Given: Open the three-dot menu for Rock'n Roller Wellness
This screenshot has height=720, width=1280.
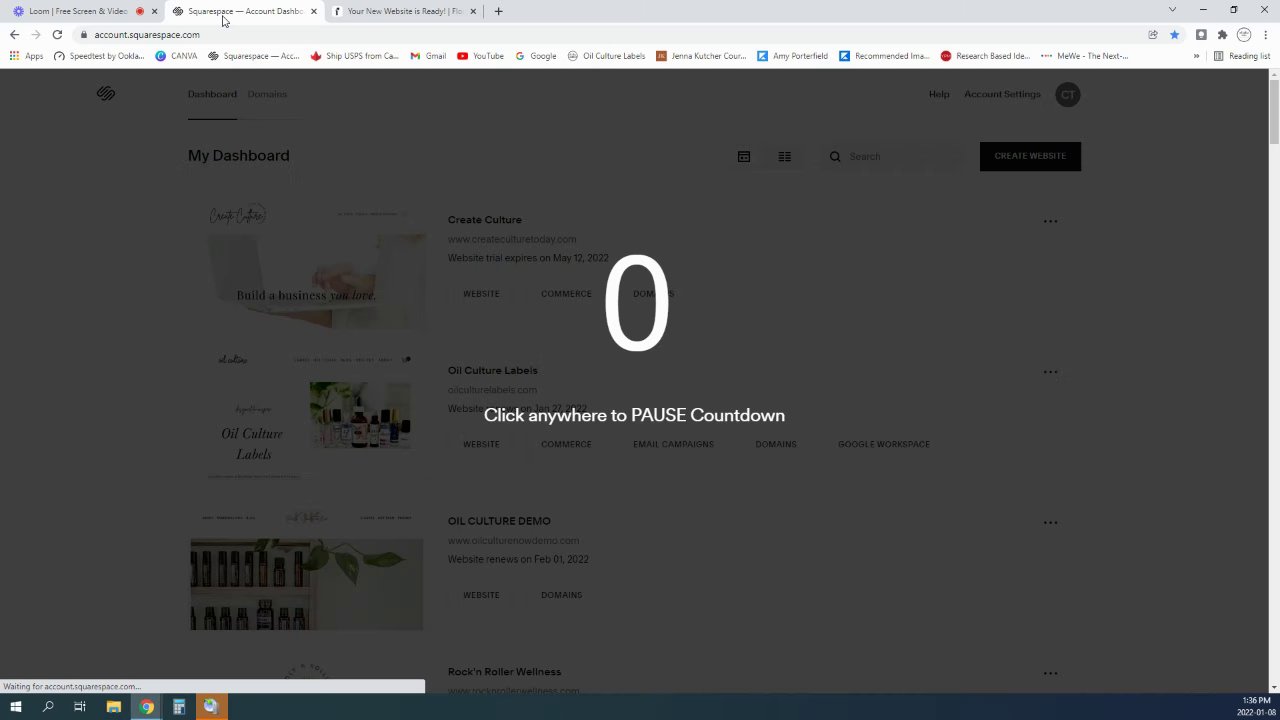Looking at the screenshot, I should click(x=1050, y=673).
